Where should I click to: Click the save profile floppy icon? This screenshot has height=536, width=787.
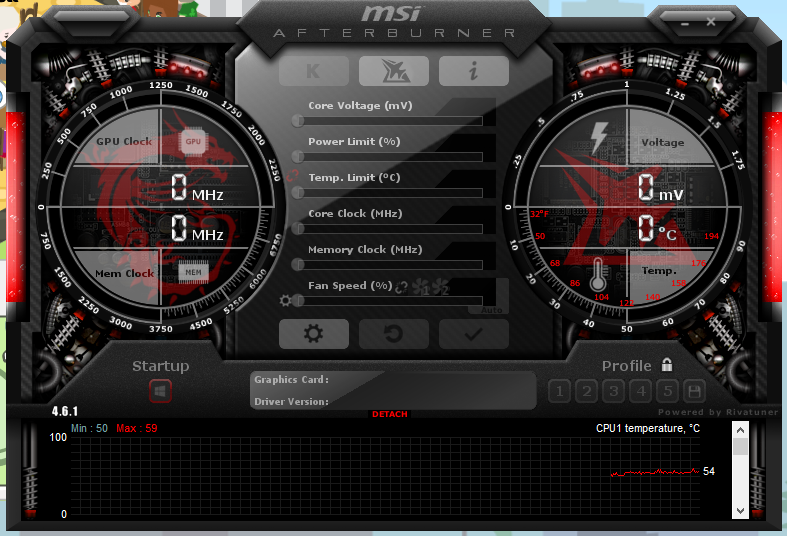click(x=695, y=391)
